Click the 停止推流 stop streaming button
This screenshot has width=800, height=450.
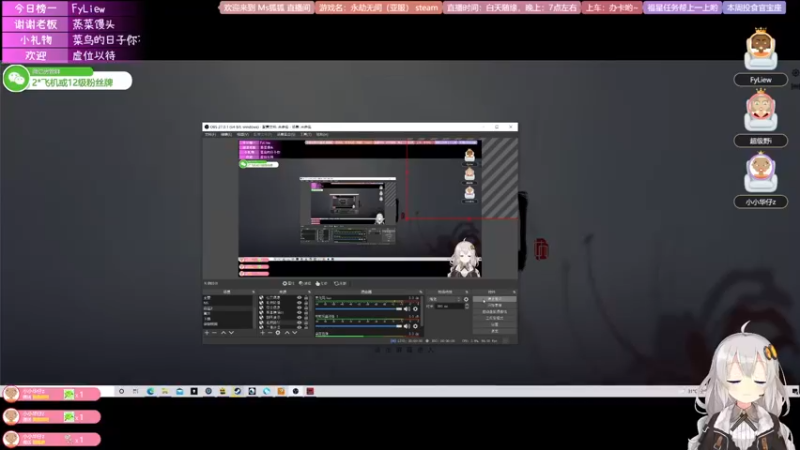[494, 299]
